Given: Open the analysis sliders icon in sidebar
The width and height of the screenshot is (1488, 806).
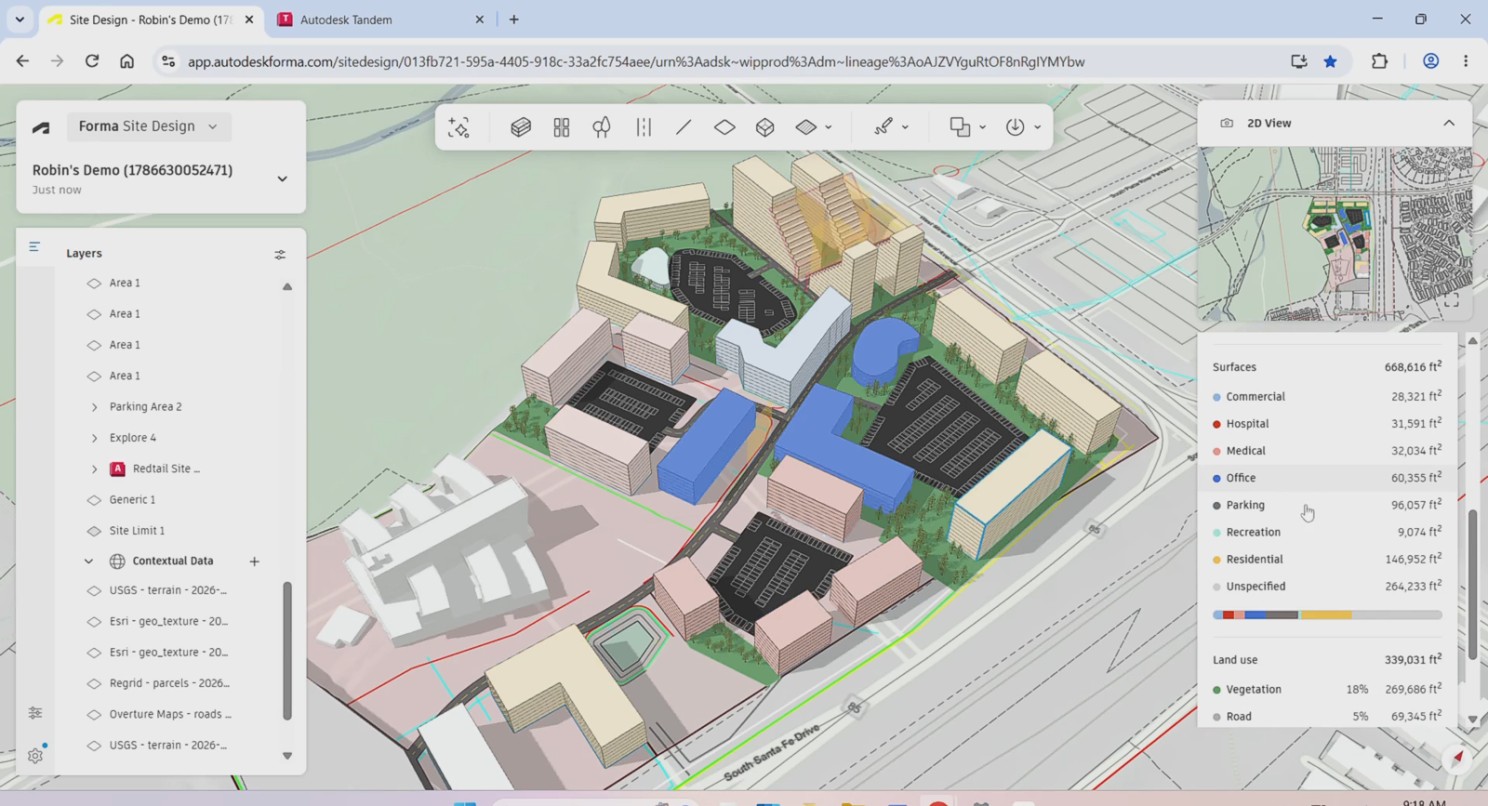Looking at the screenshot, I should (x=35, y=713).
